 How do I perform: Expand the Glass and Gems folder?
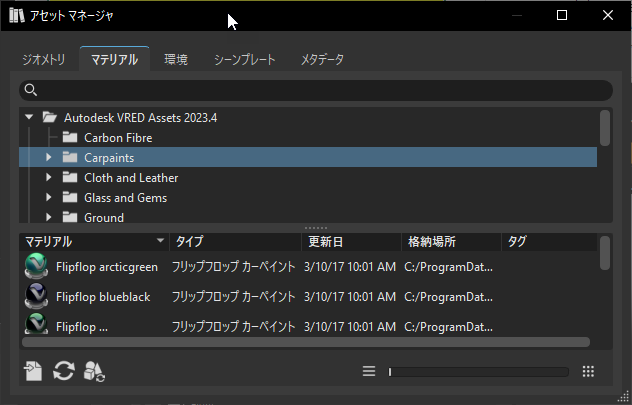(49, 197)
